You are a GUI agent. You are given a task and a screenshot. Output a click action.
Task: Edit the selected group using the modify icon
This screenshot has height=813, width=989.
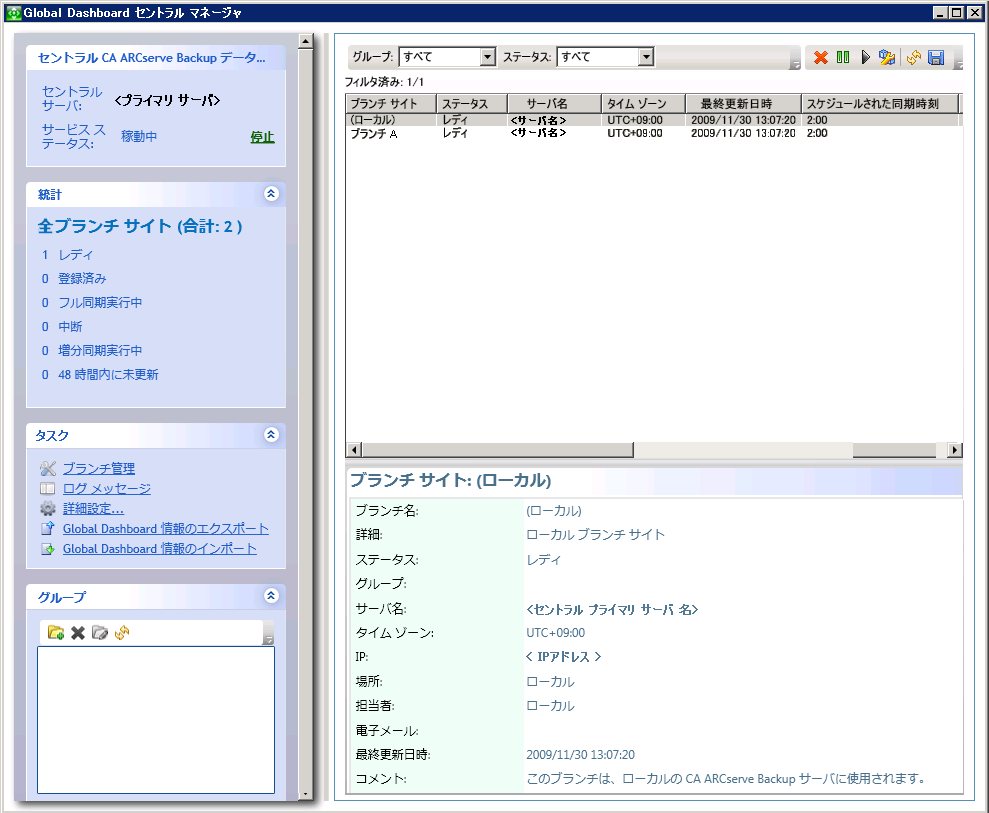(x=97, y=631)
